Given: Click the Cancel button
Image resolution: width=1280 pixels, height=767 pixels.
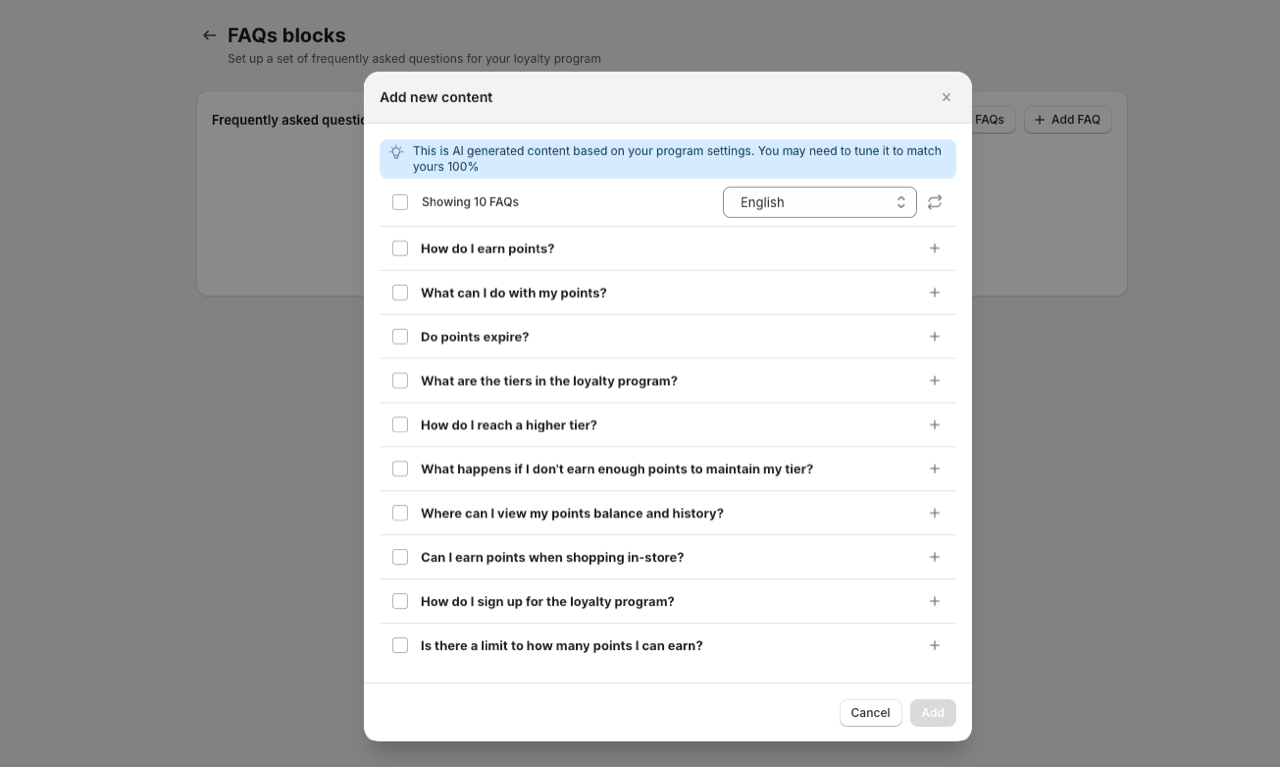Looking at the screenshot, I should point(871,713).
